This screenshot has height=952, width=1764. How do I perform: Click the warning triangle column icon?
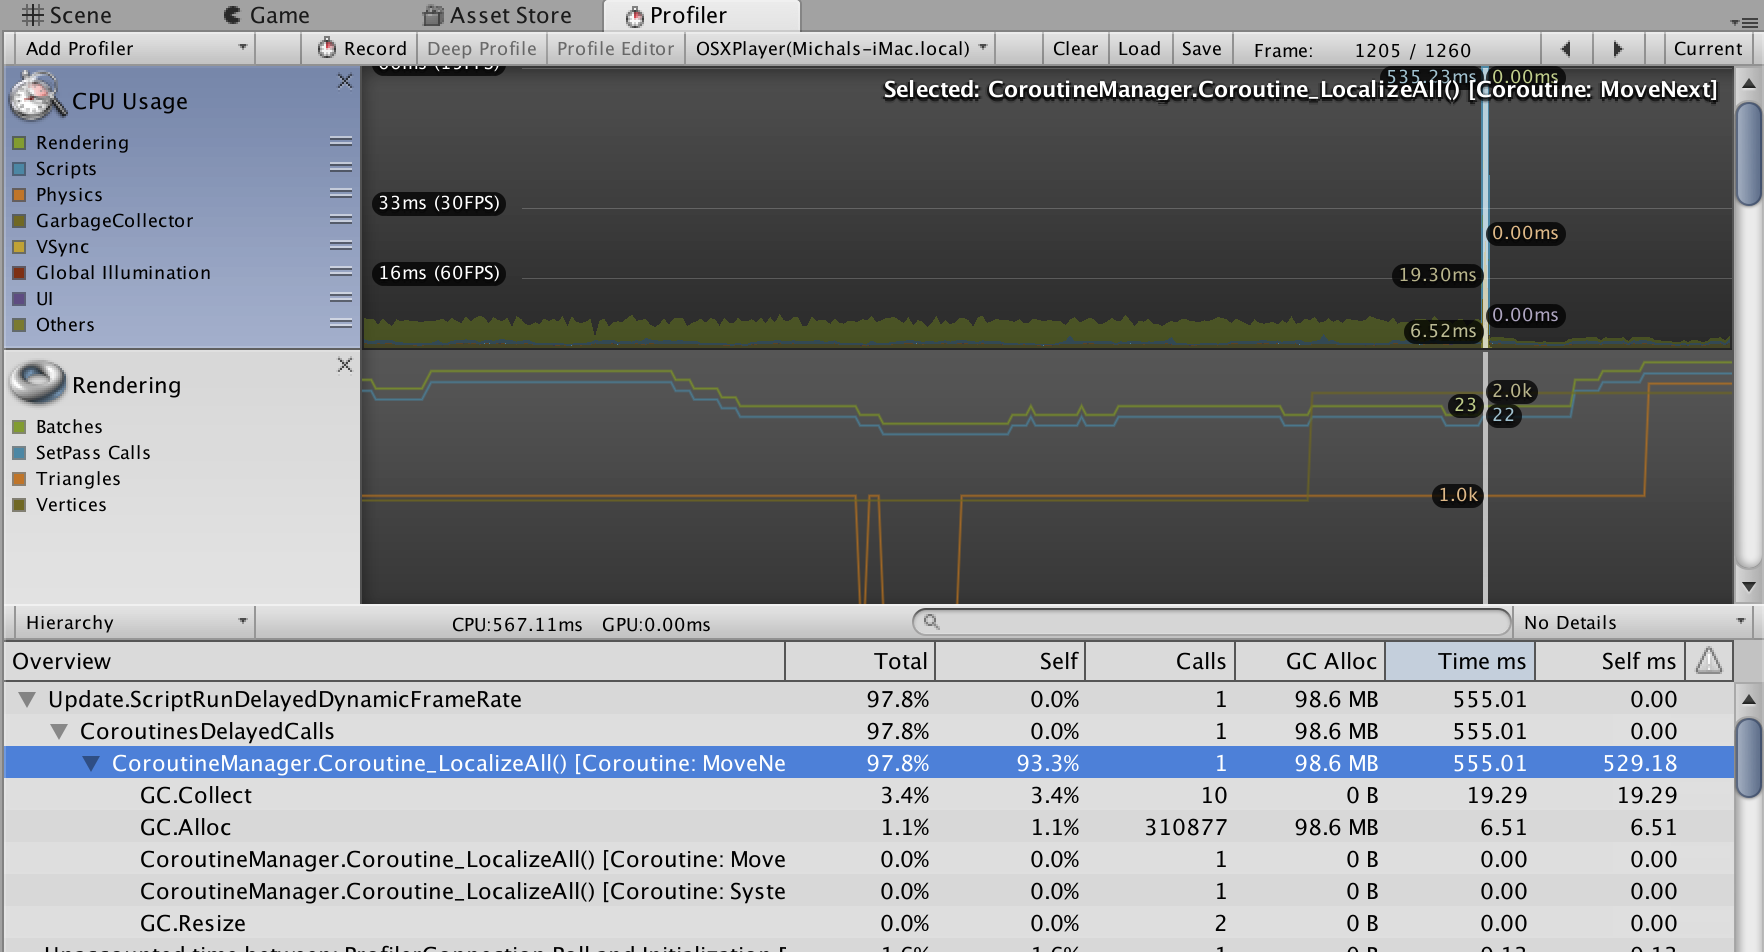click(x=1709, y=661)
